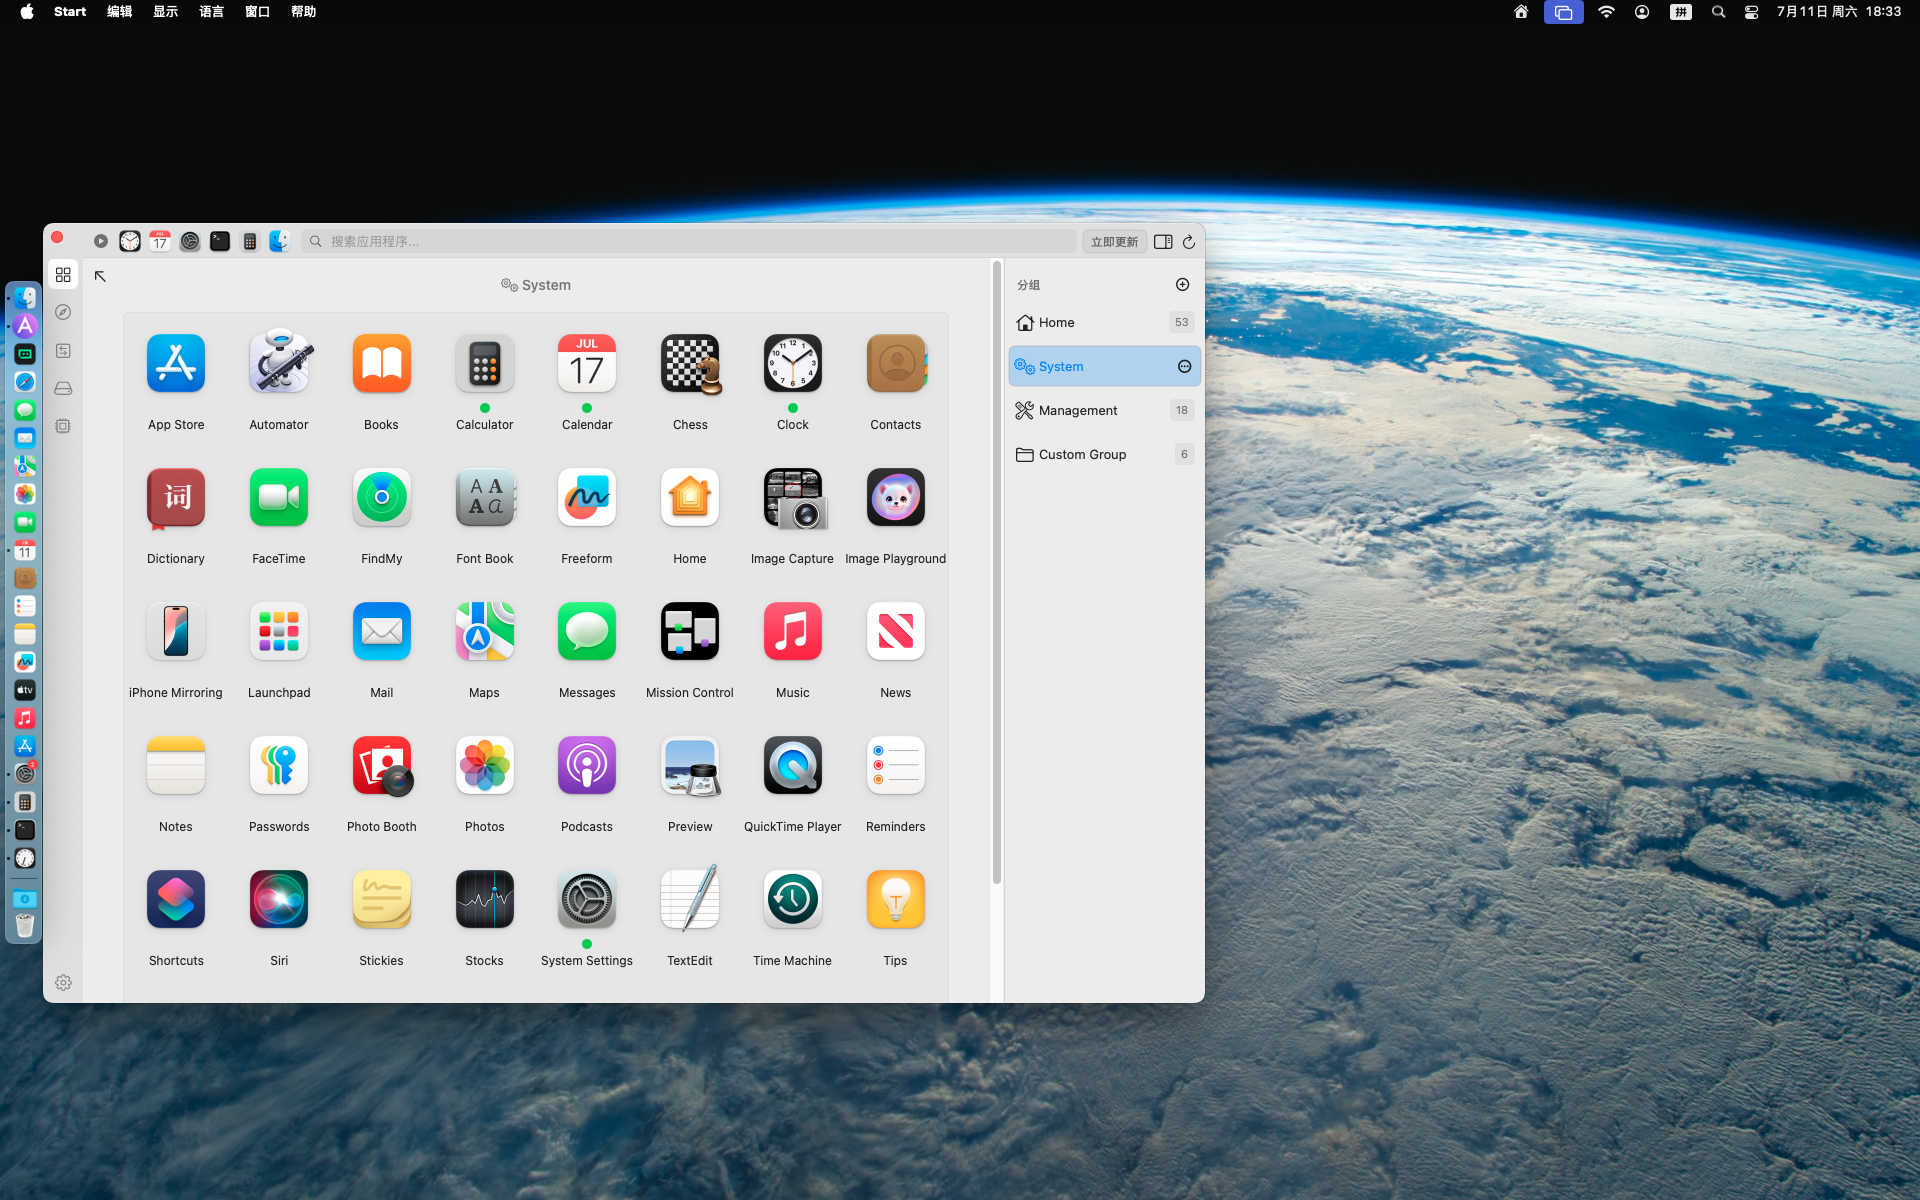Launch Chess from the System grid
1920x1200 pixels.
[x=690, y=363]
